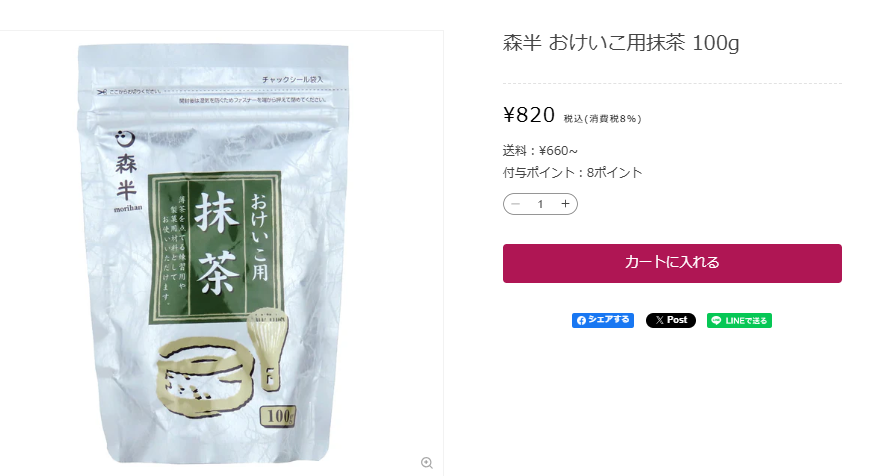
Task: Click the gold 100g badge on package
Action: (278, 416)
